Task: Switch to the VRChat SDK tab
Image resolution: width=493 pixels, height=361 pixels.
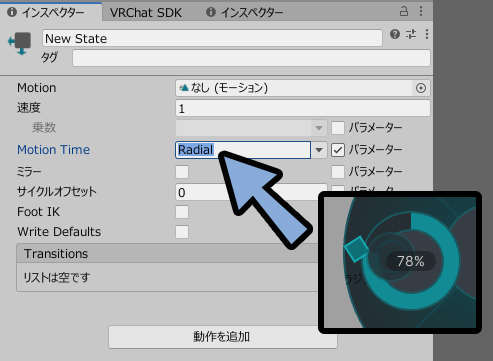Action: click(146, 13)
